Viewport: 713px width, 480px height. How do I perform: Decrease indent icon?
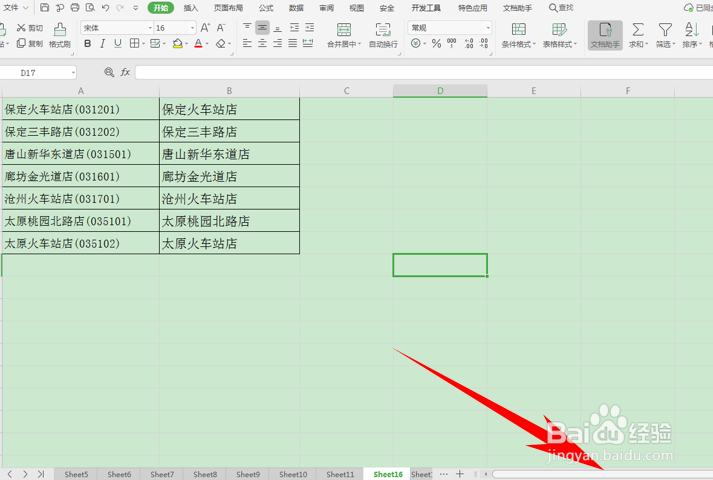(x=294, y=27)
